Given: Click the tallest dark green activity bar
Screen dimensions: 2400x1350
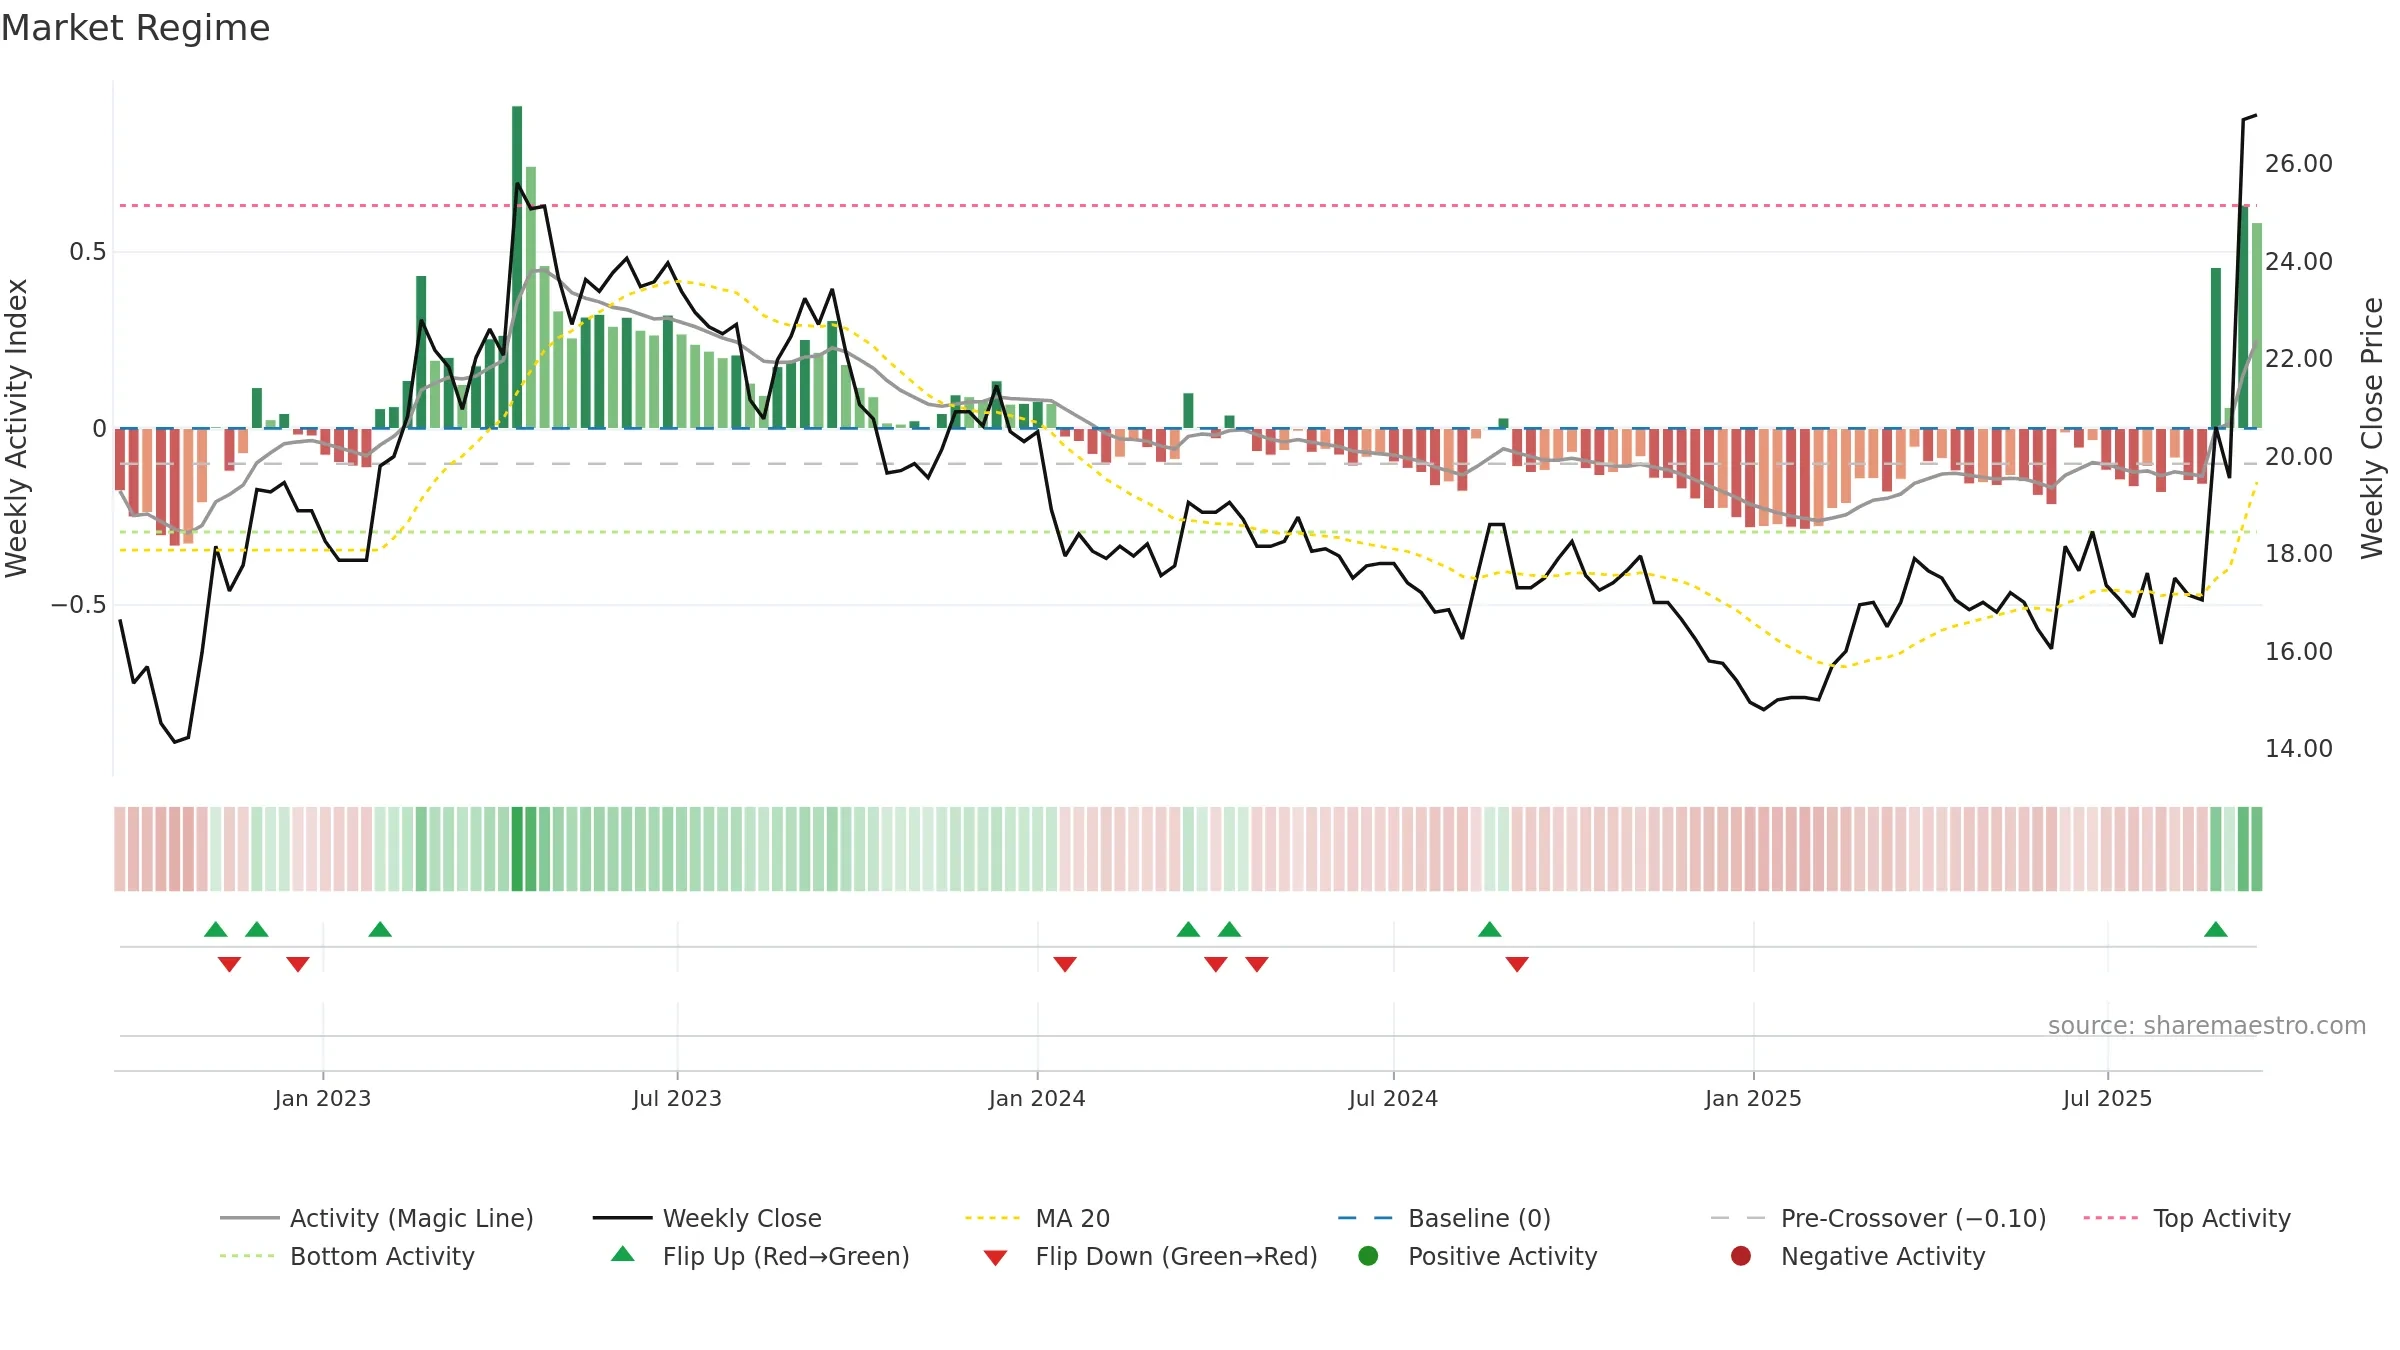Looking at the screenshot, I should pos(517,267).
